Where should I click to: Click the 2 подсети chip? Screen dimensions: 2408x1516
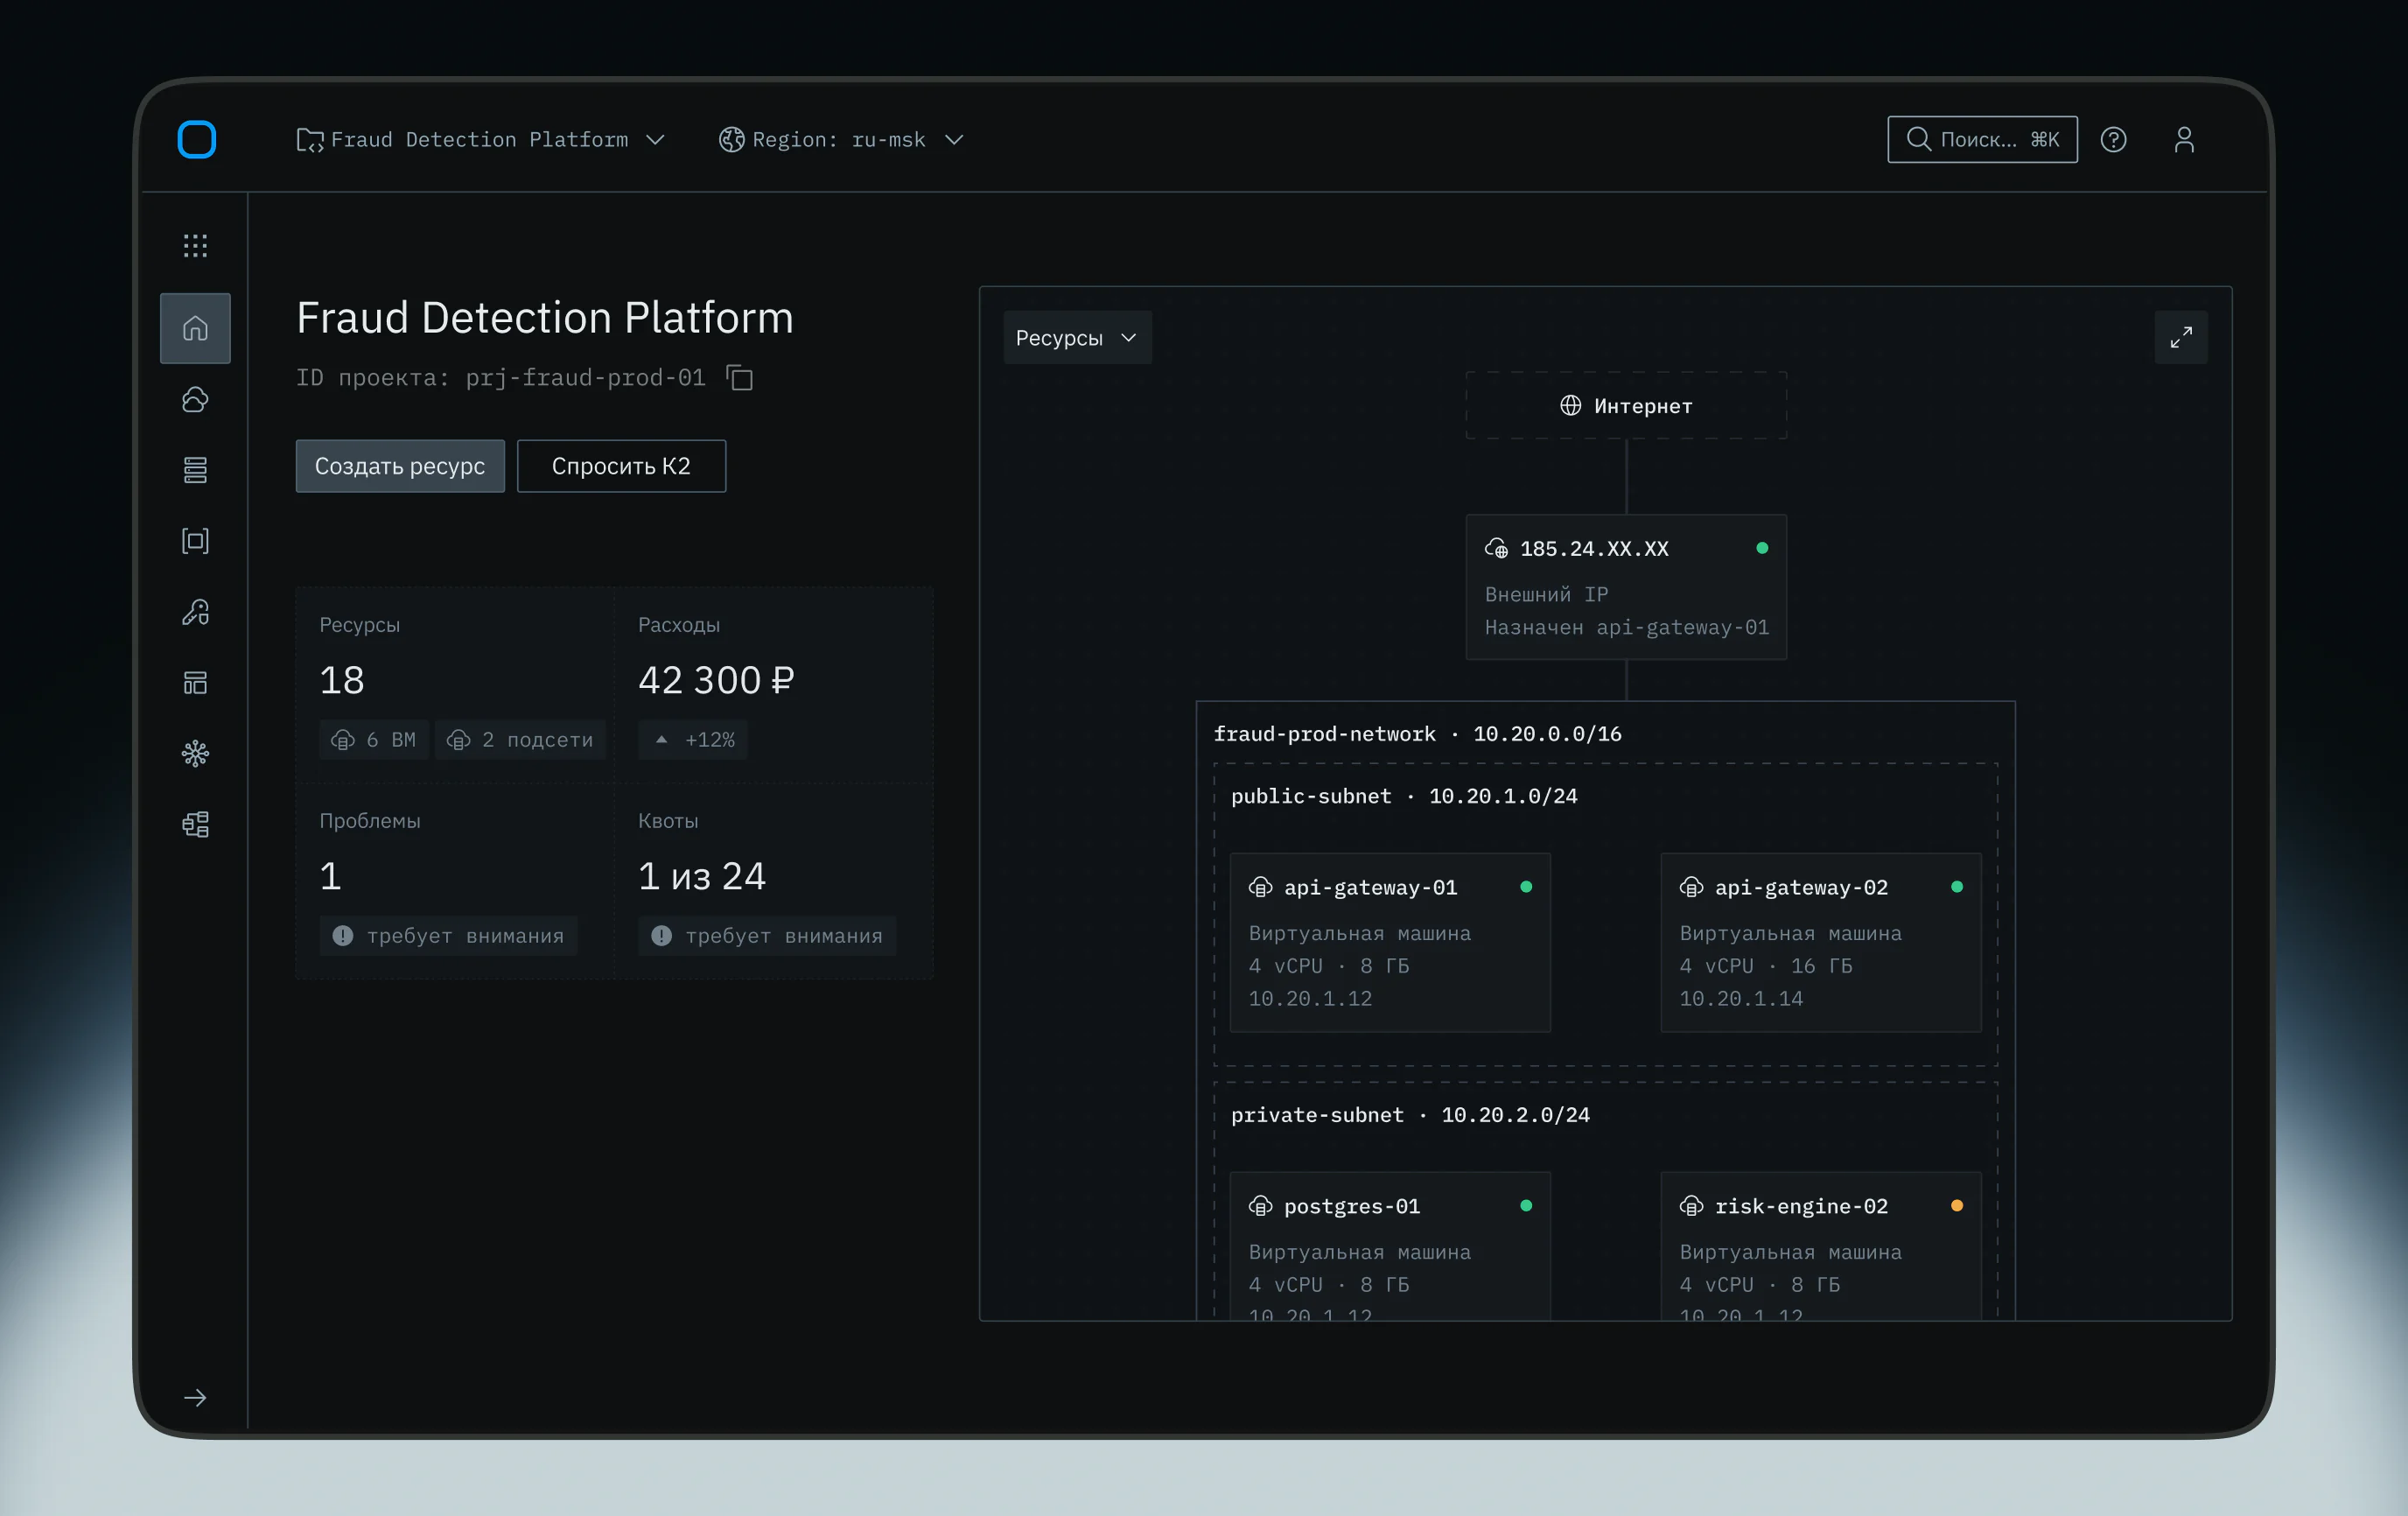(520, 740)
